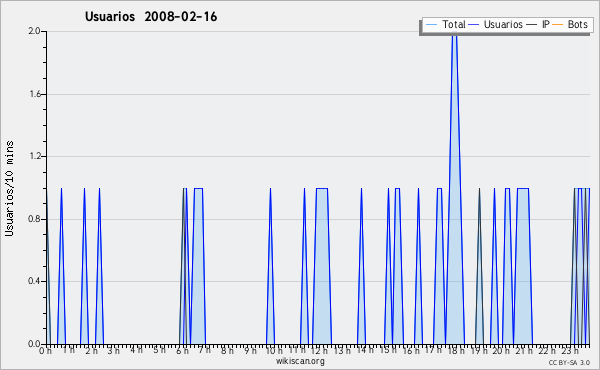Select the 'Usuarios' legend entry
The height and width of the screenshot is (370, 600).
pyautogui.click(x=496, y=24)
